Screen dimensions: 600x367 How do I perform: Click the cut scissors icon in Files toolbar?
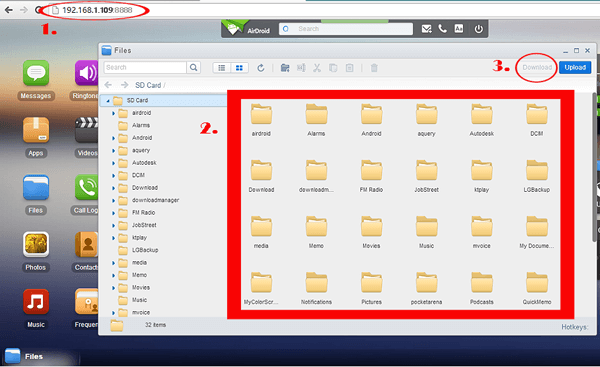317,68
